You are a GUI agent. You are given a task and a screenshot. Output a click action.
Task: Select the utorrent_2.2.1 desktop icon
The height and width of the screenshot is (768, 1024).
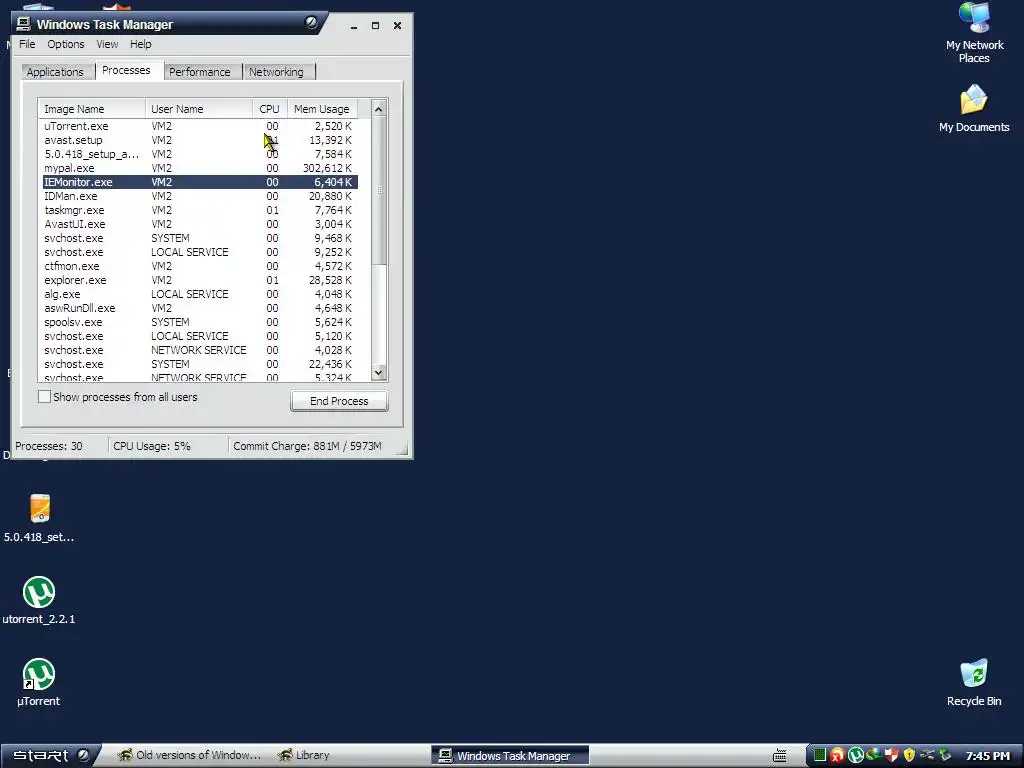pos(39,600)
